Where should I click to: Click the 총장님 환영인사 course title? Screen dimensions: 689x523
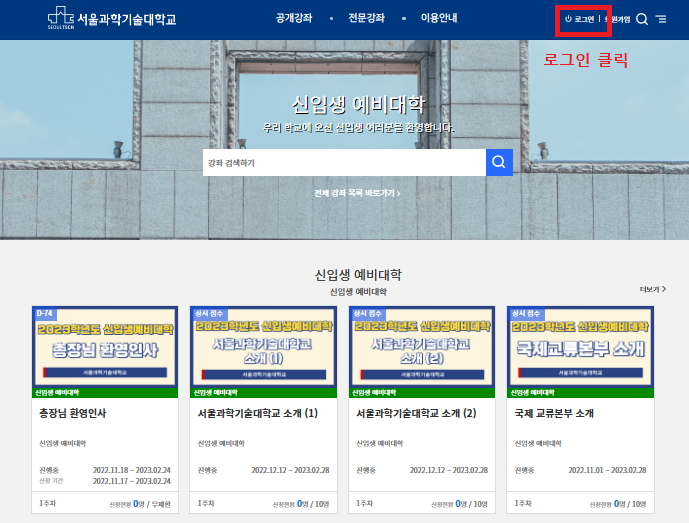(x=73, y=413)
